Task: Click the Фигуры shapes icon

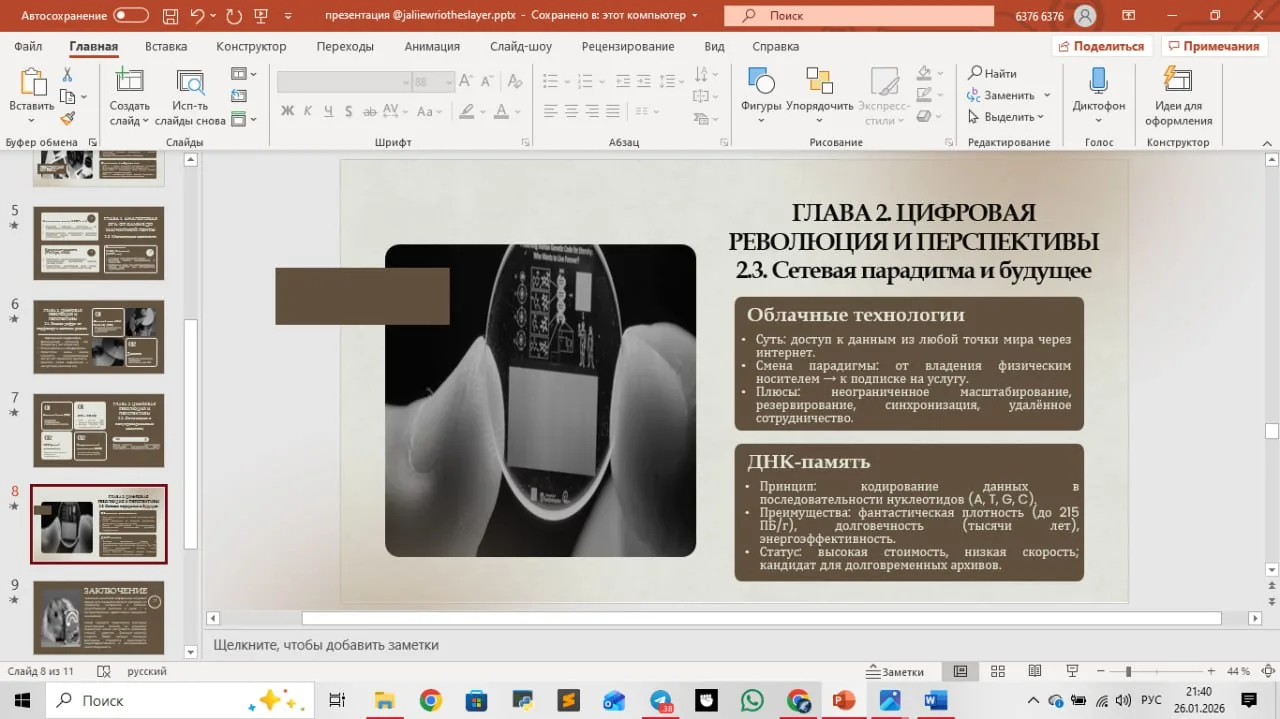Action: [761, 81]
